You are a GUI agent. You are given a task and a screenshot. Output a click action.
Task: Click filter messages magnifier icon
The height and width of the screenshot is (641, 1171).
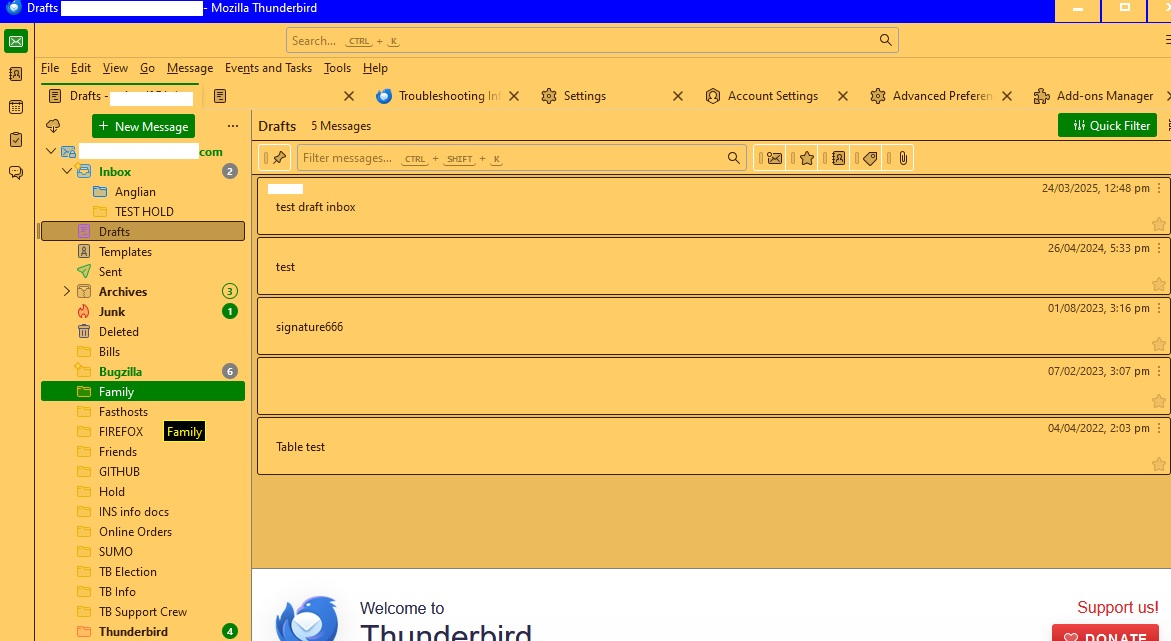(x=733, y=158)
